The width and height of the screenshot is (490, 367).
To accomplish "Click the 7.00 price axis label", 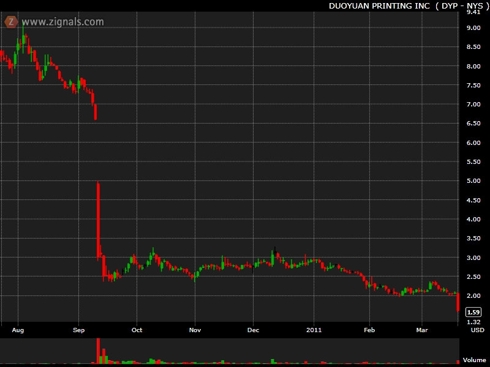I will pos(473,104).
